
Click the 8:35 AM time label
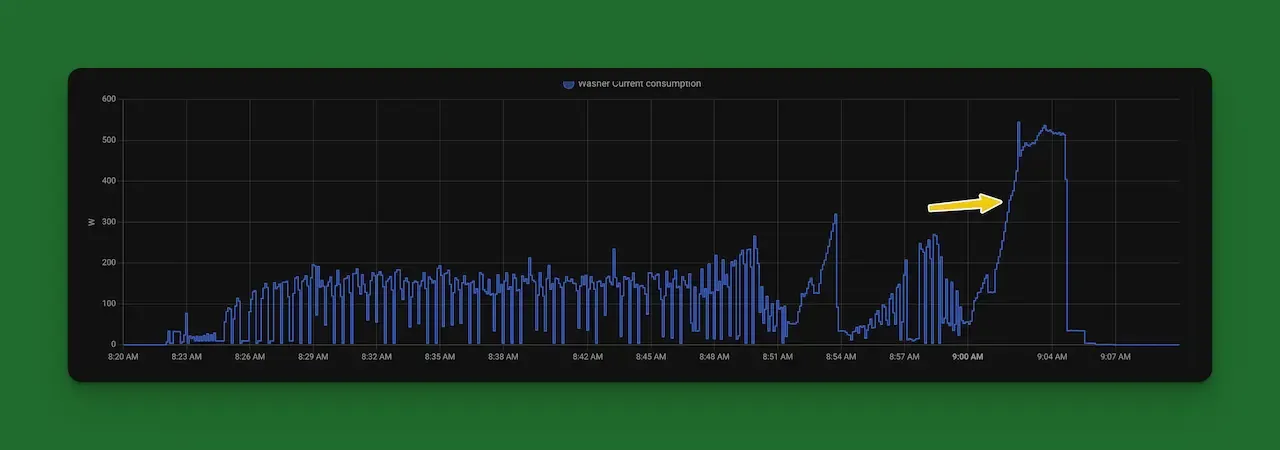tap(439, 356)
